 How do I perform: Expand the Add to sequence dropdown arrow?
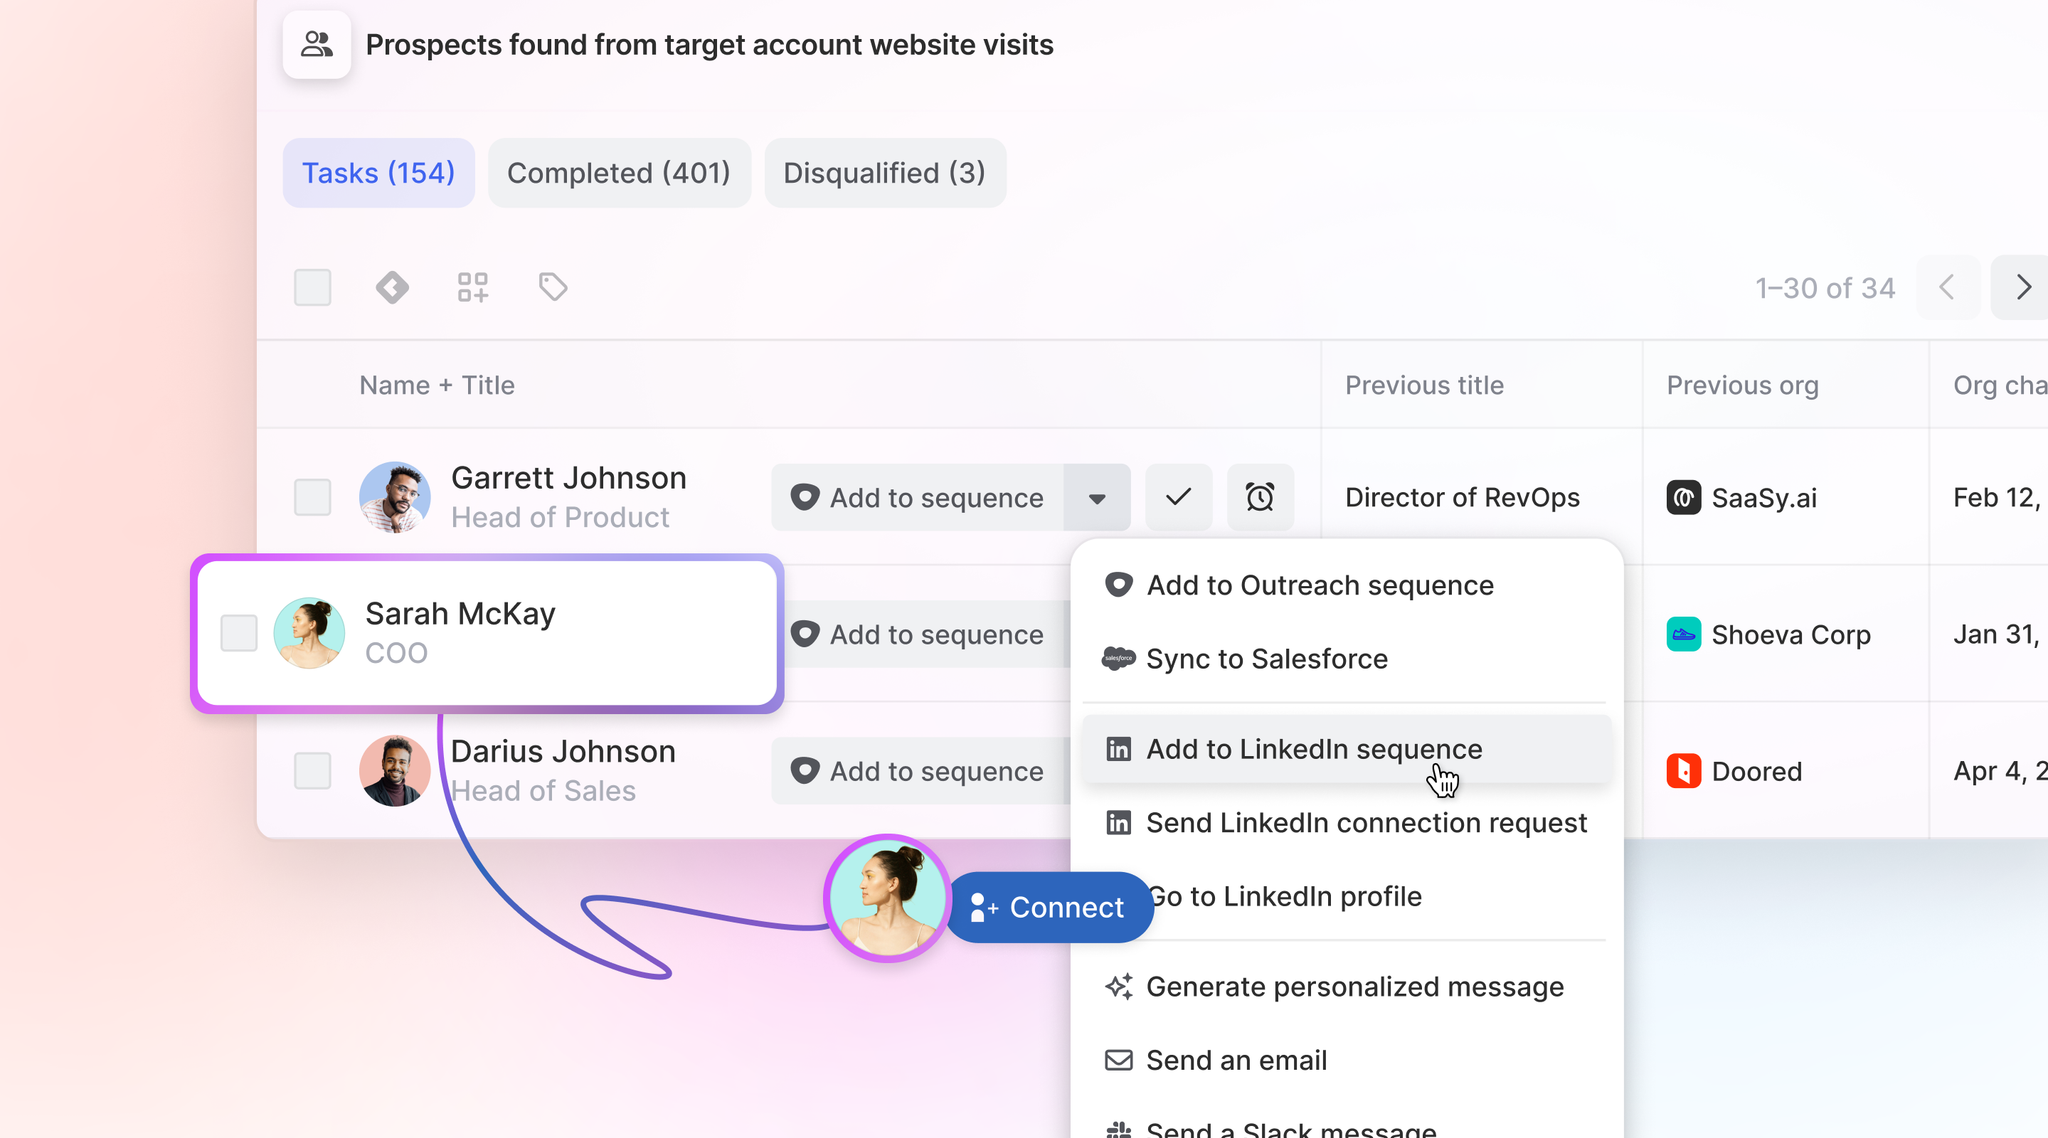point(1097,498)
